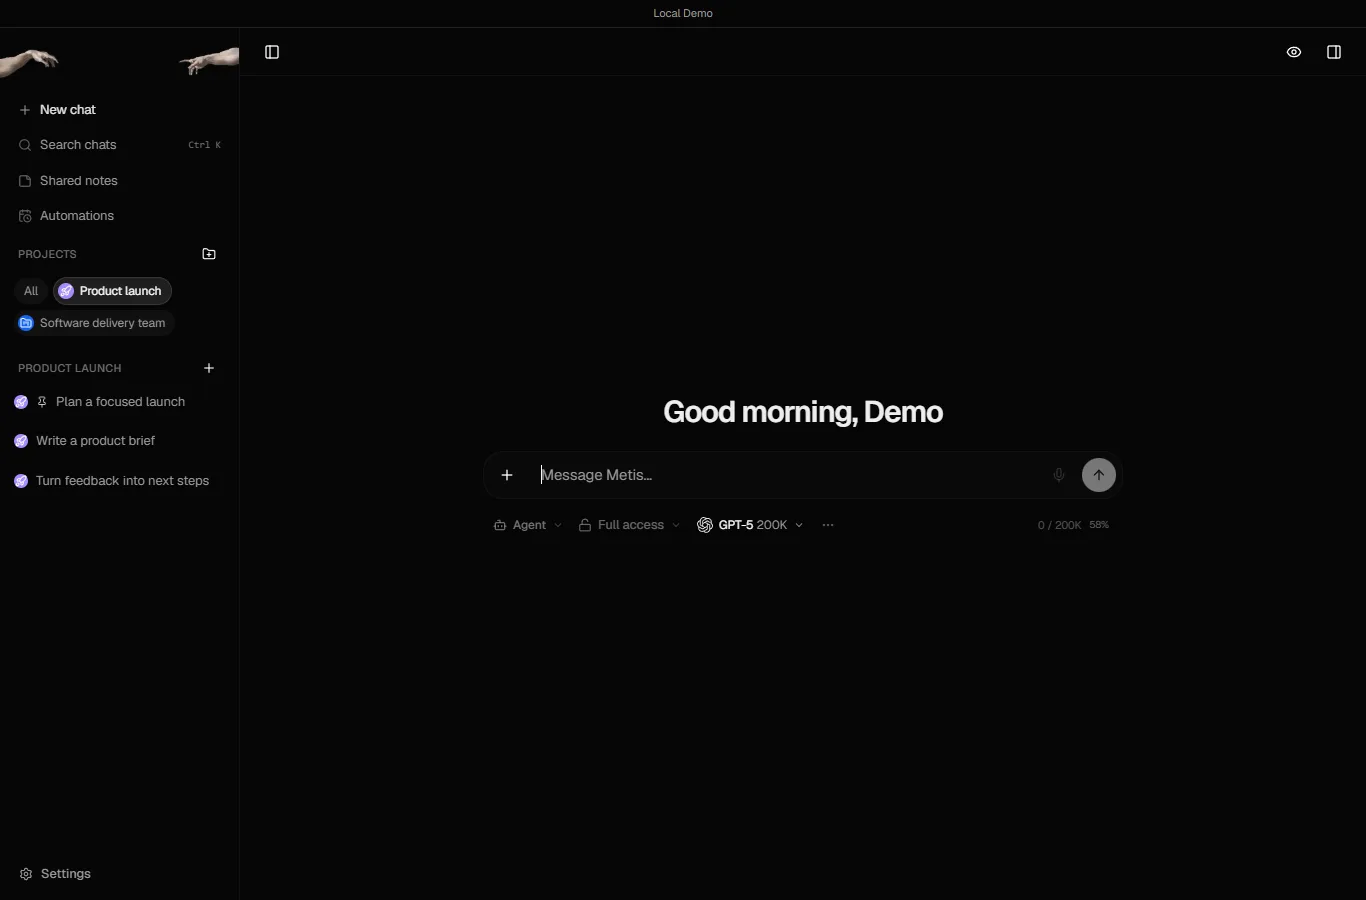Click the Good morning, Demo heading
Screen dimensions: 1366x900
click(x=803, y=412)
